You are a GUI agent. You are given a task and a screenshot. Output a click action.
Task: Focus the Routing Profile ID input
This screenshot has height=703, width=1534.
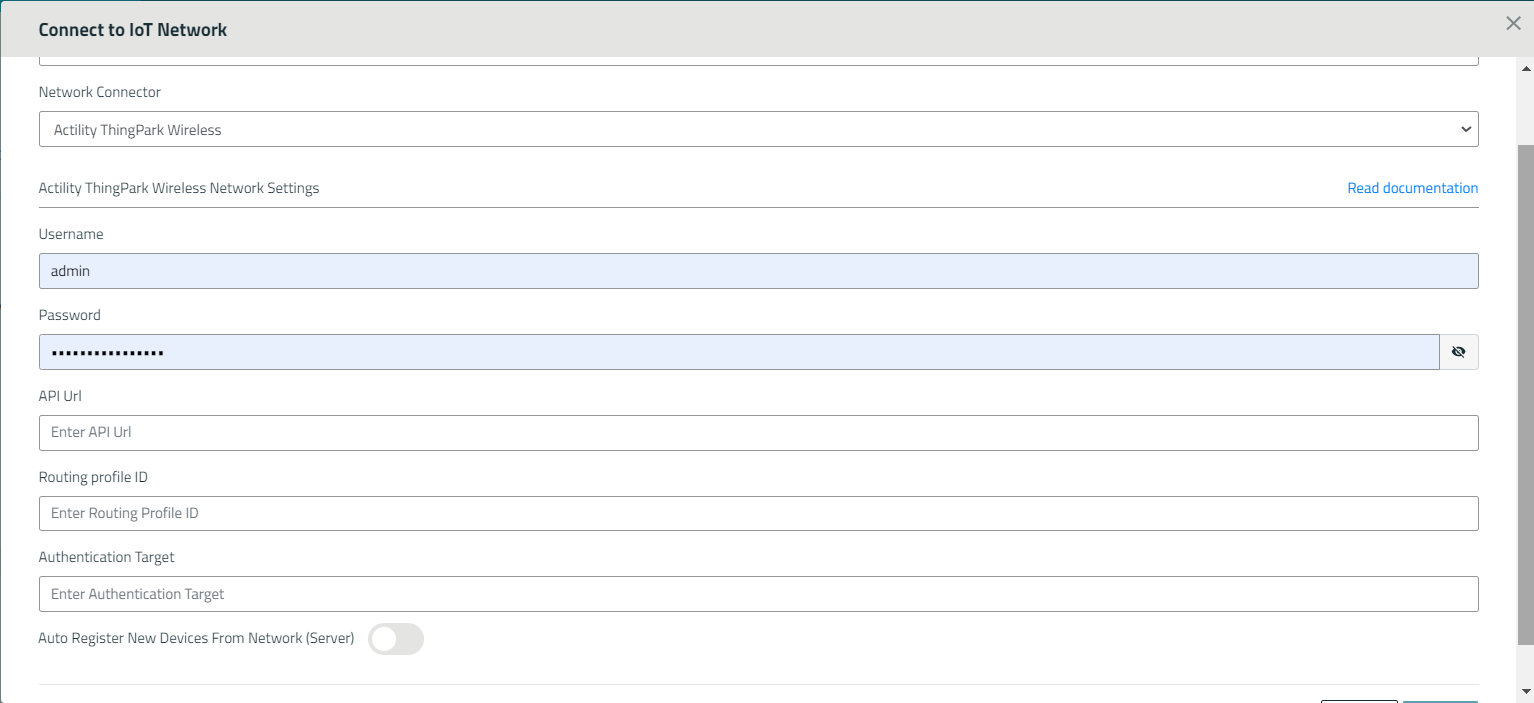tap(758, 514)
